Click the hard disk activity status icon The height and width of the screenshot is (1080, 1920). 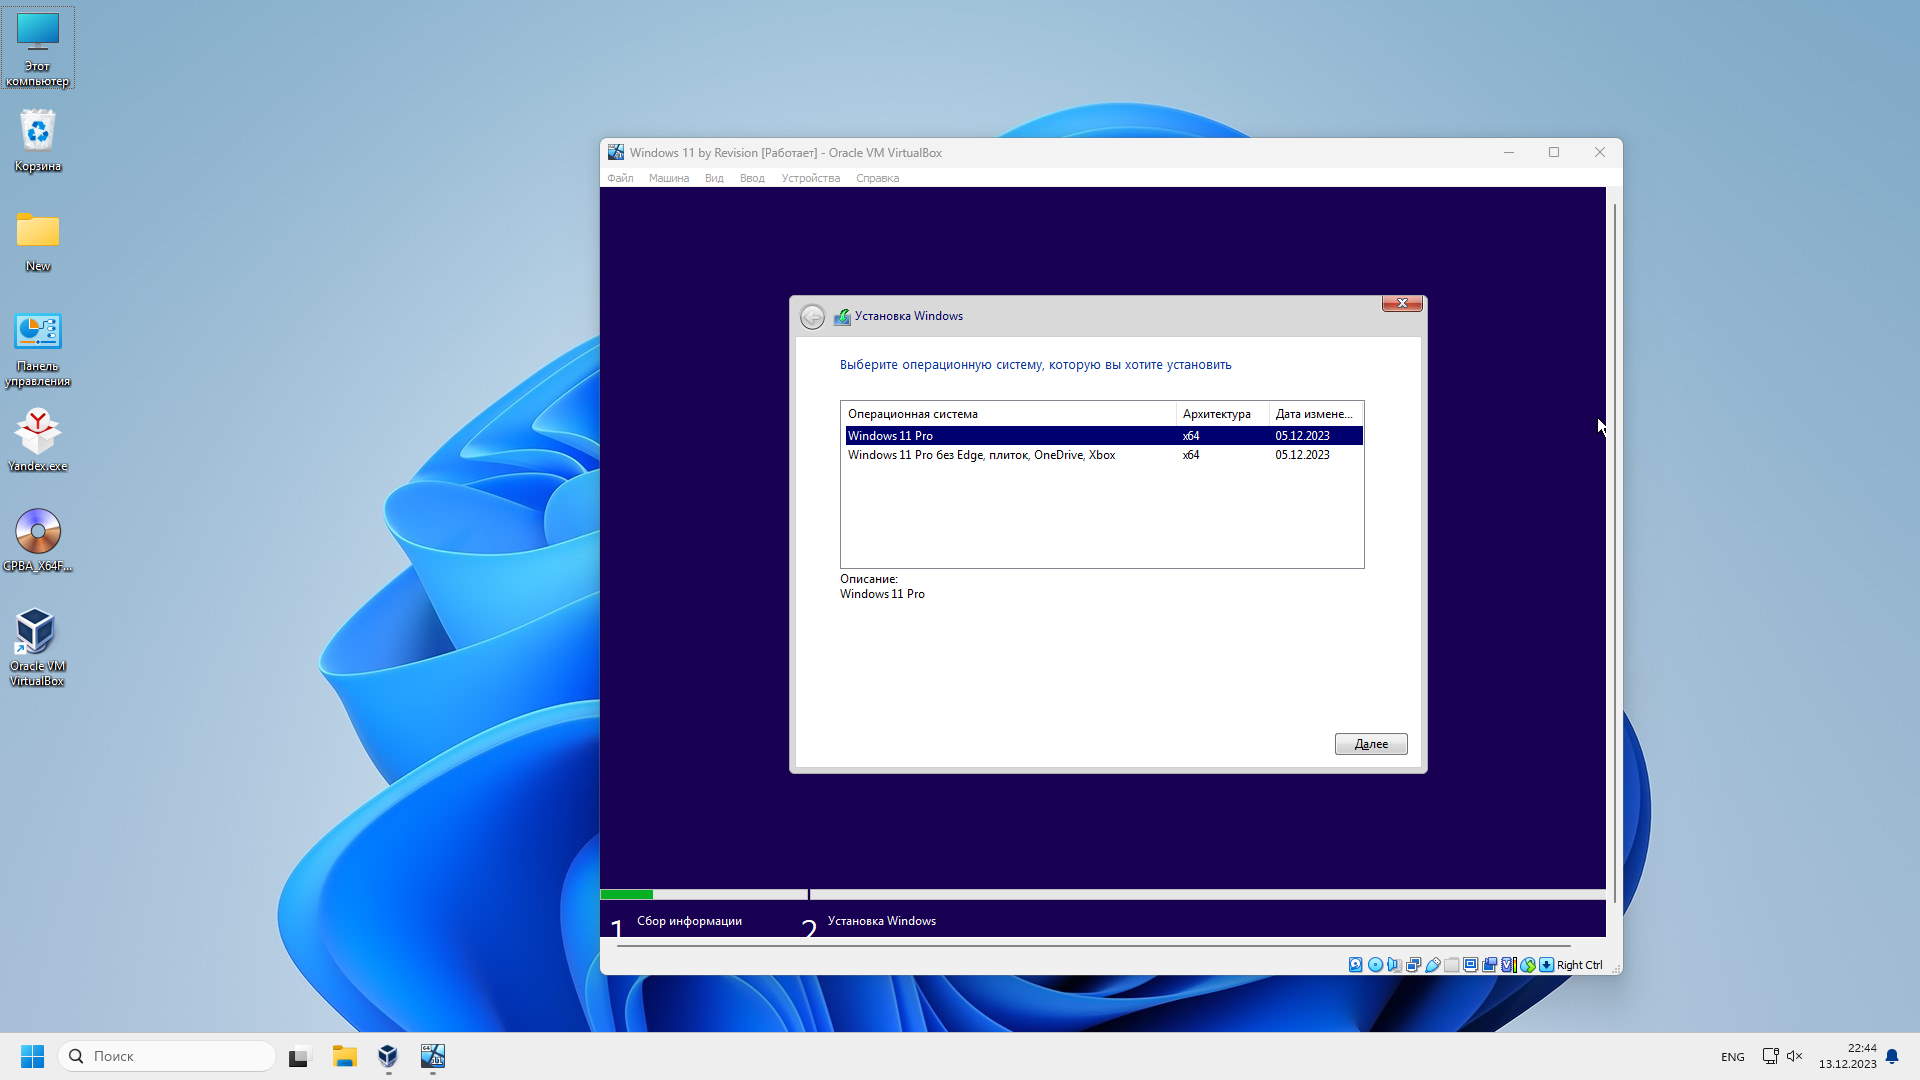click(1355, 965)
